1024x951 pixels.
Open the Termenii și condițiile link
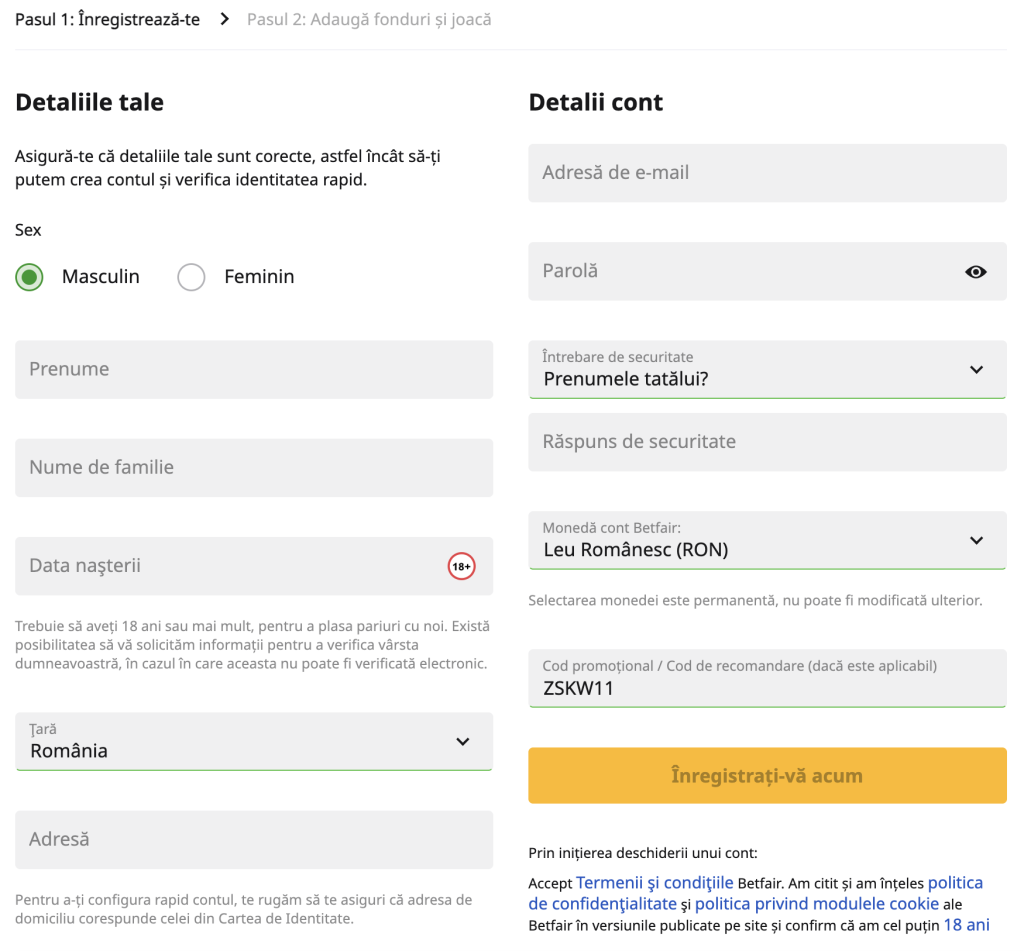pyautogui.click(x=654, y=883)
